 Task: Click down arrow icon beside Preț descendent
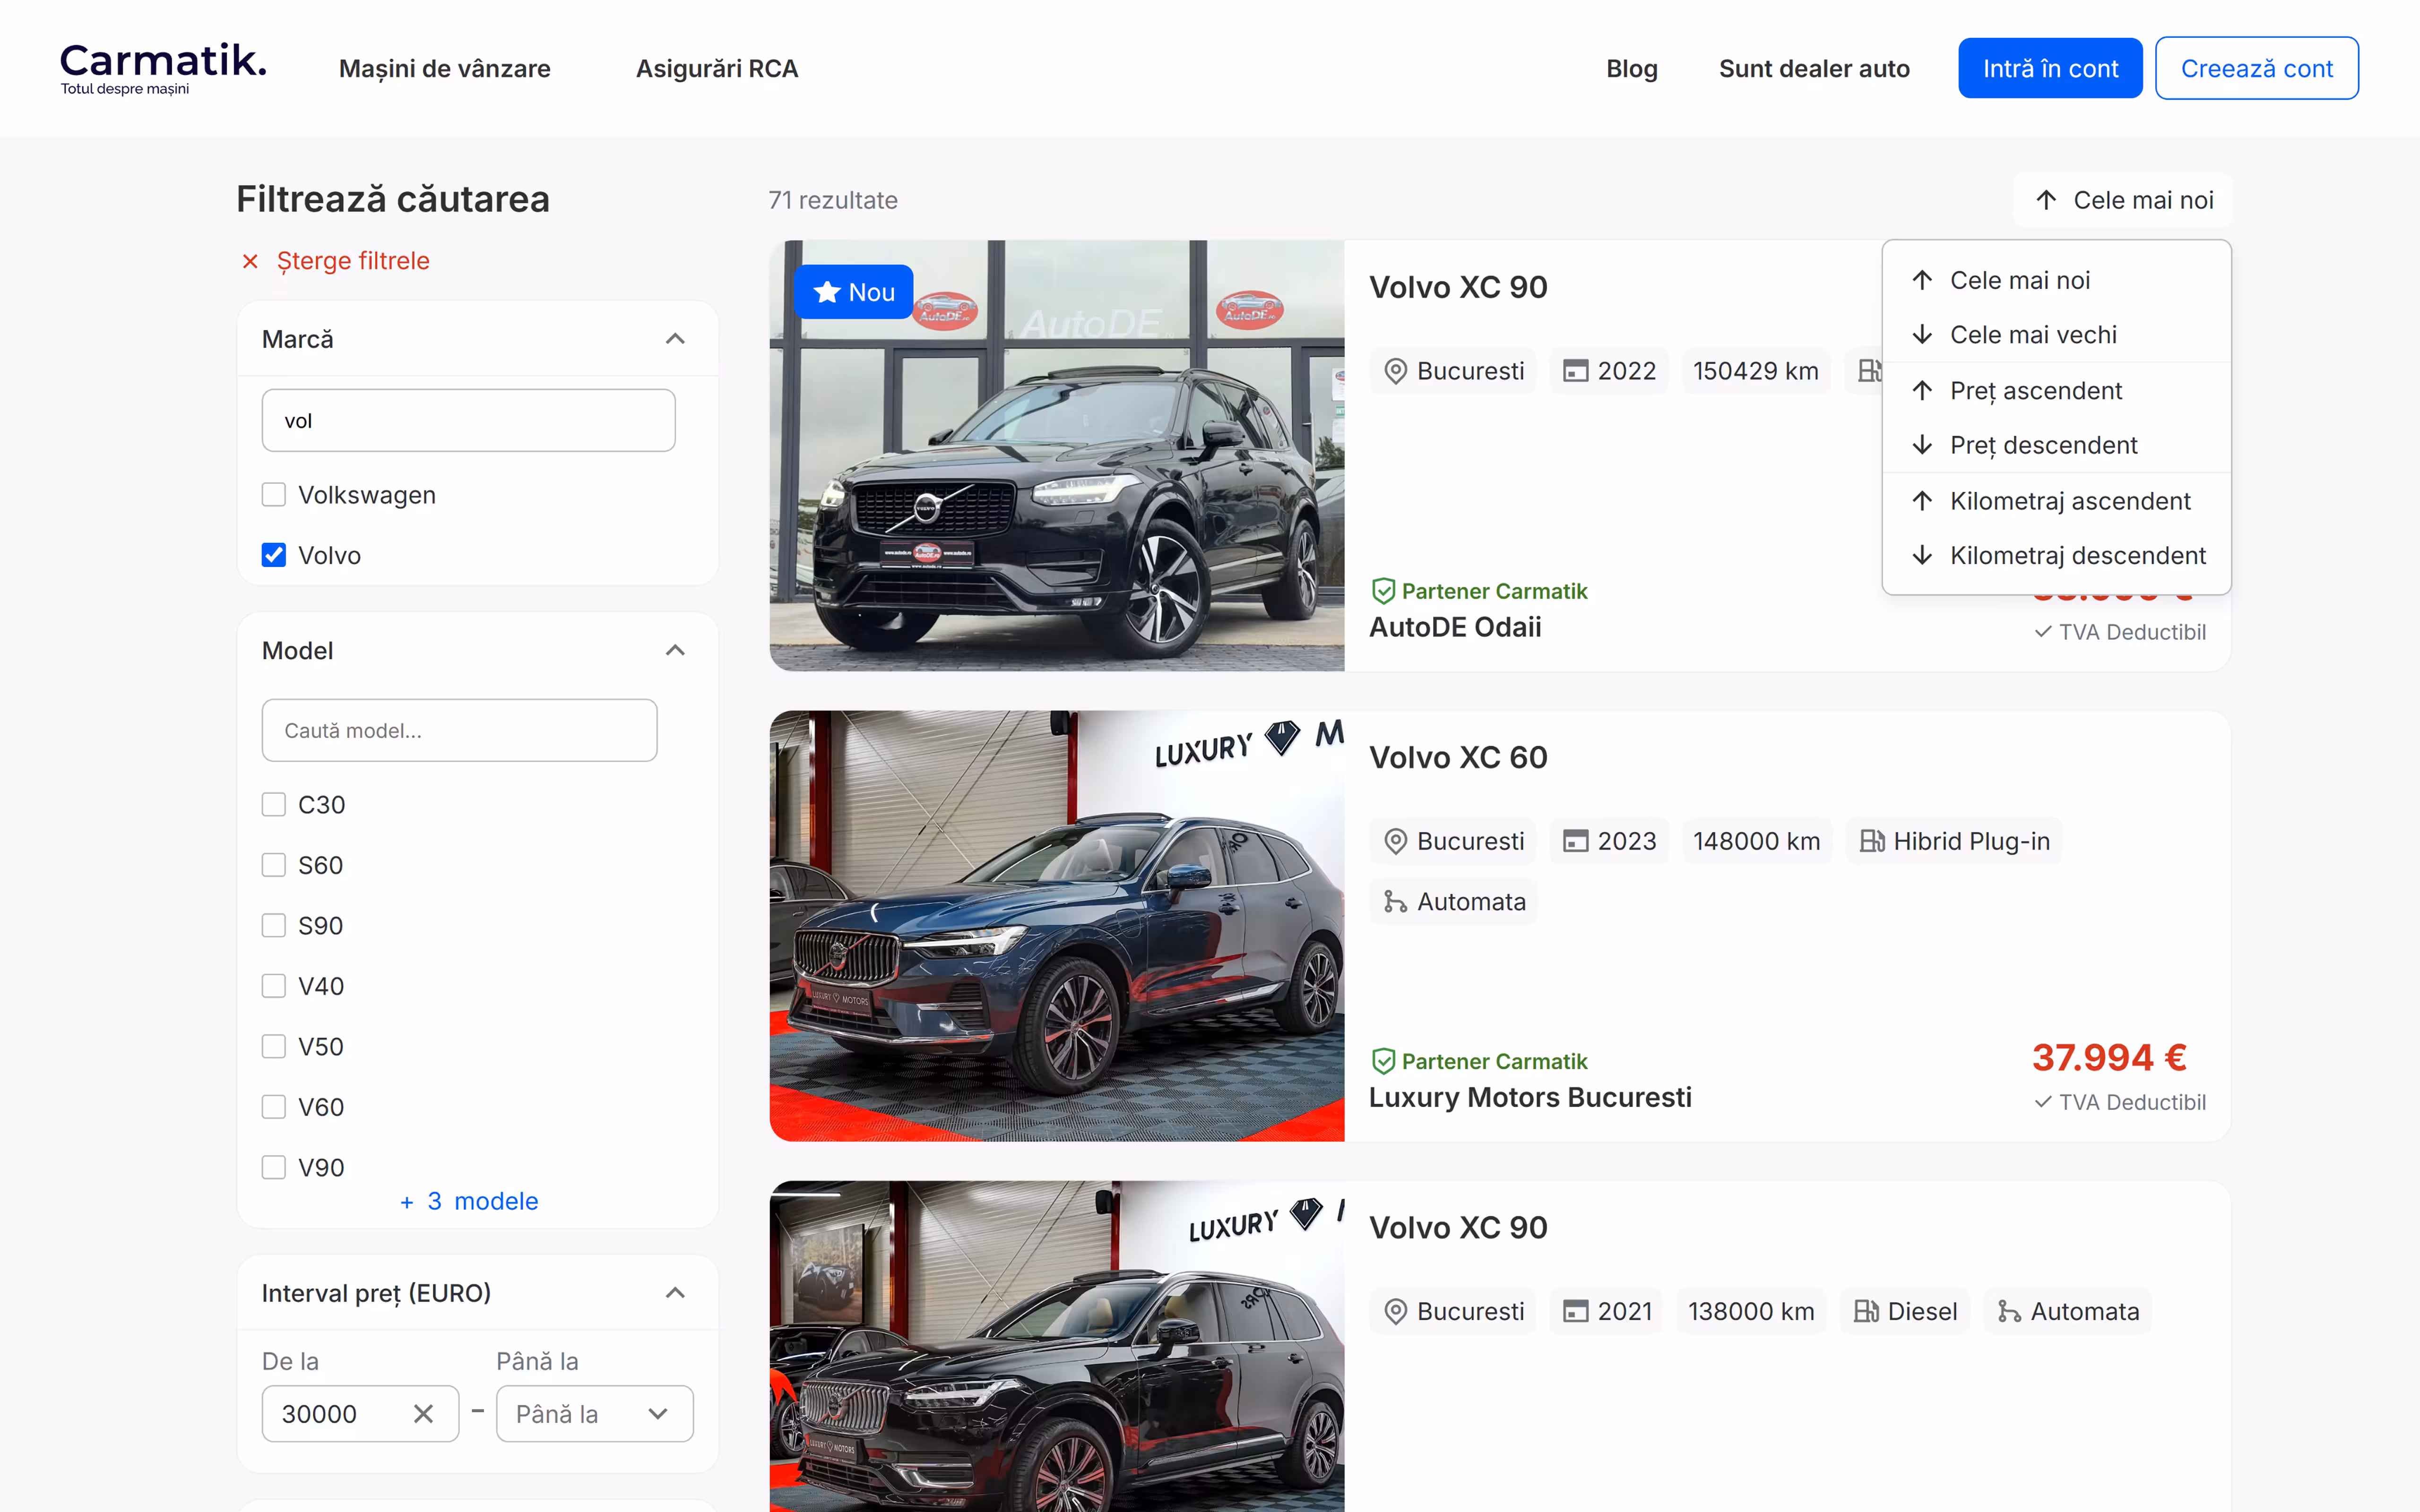1922,445
